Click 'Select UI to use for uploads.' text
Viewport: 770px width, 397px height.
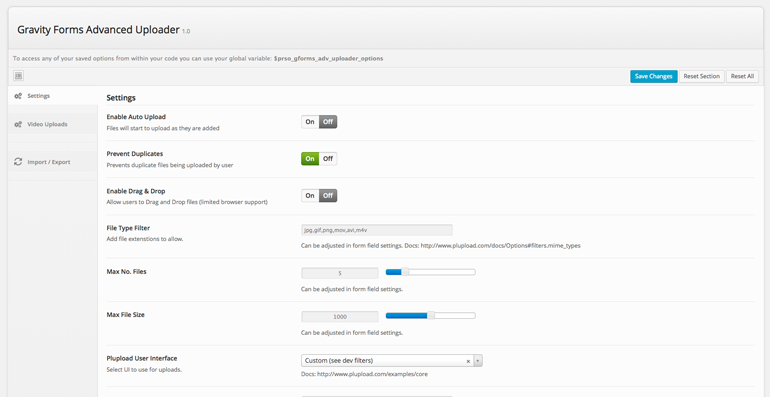(144, 369)
